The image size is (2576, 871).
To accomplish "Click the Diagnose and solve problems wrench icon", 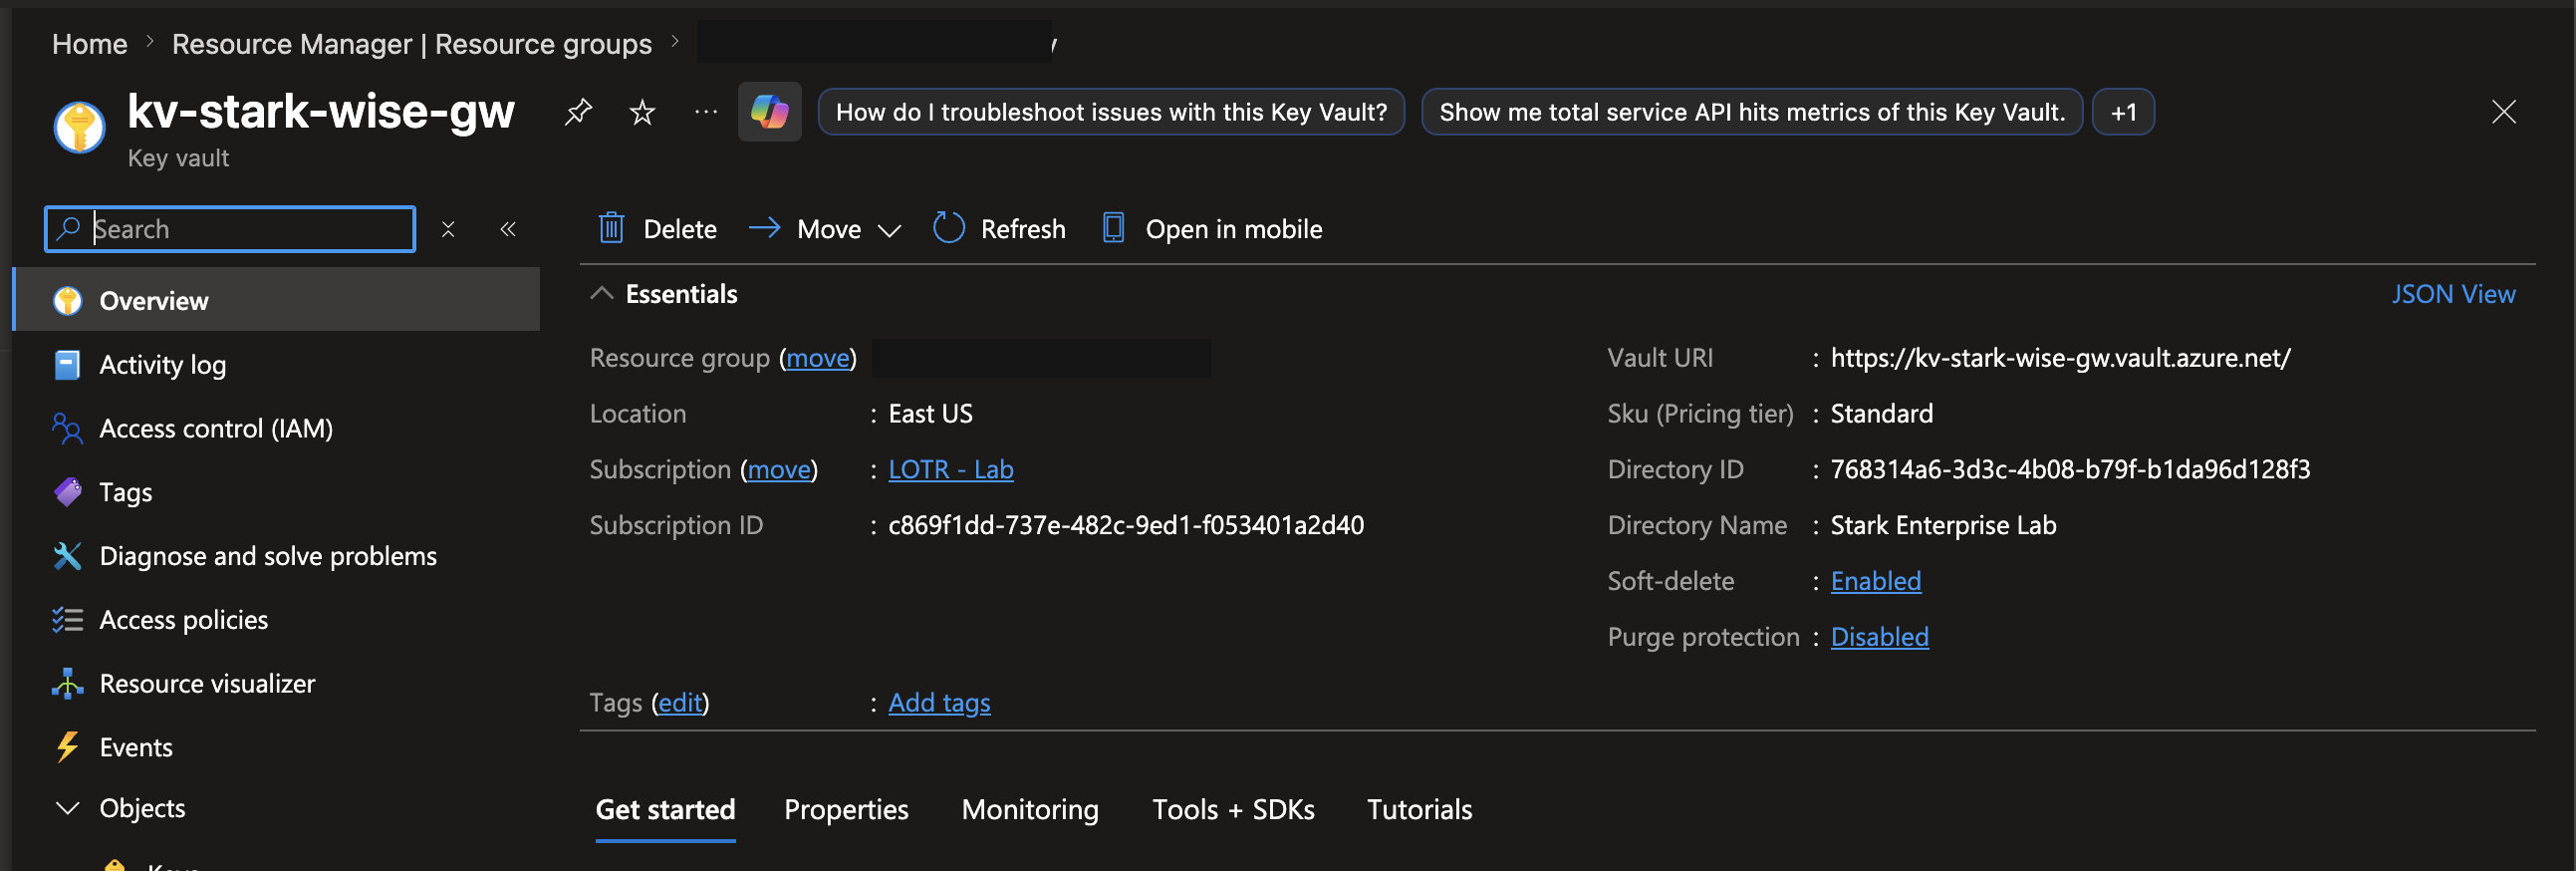I will point(67,556).
